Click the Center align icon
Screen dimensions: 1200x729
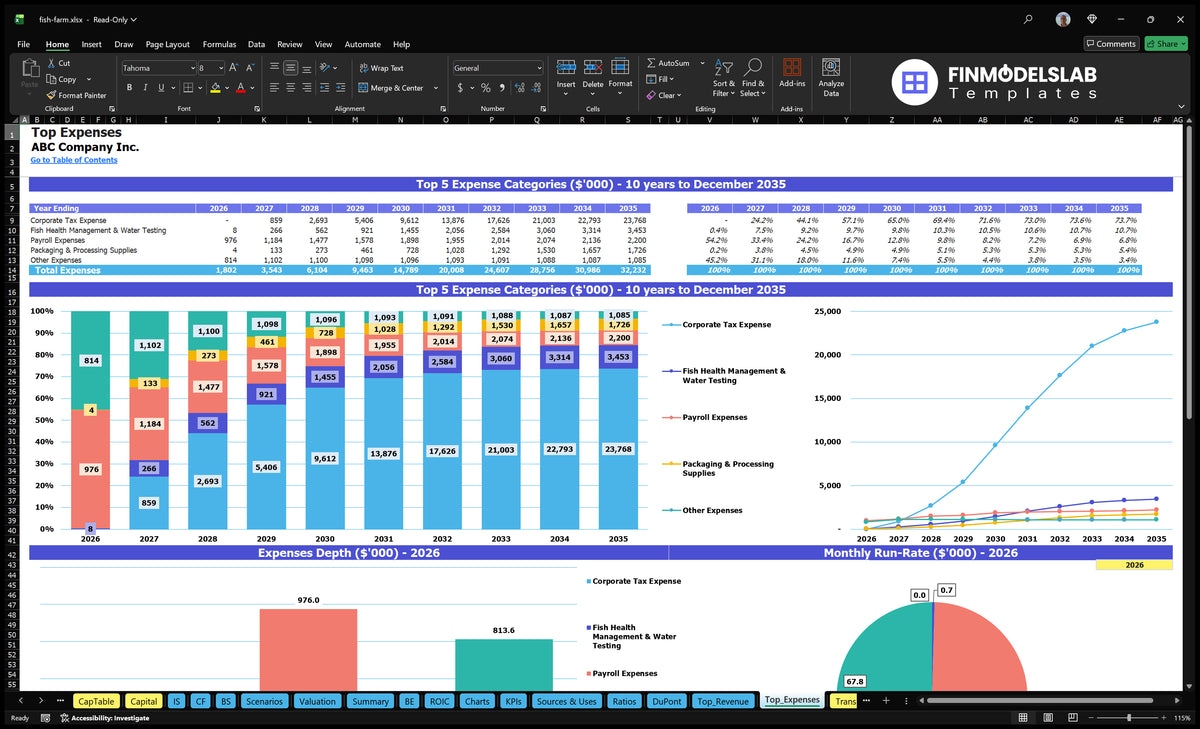click(291, 88)
